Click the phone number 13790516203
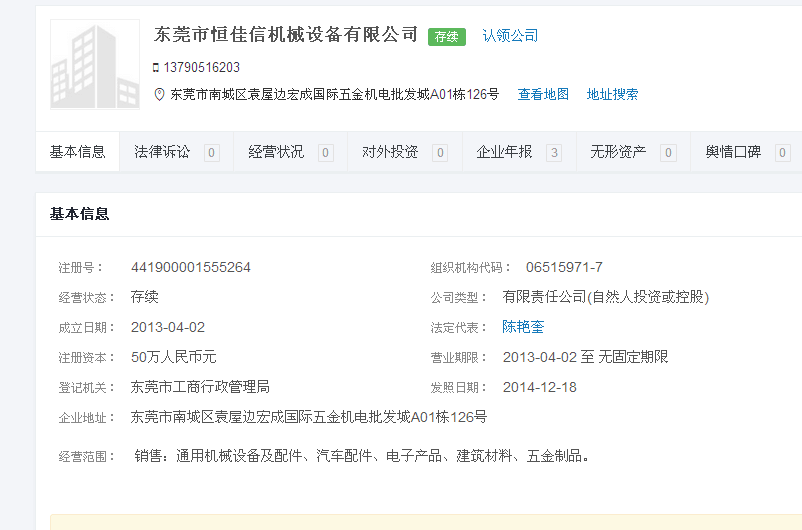The height and width of the screenshot is (530, 802). point(201,68)
